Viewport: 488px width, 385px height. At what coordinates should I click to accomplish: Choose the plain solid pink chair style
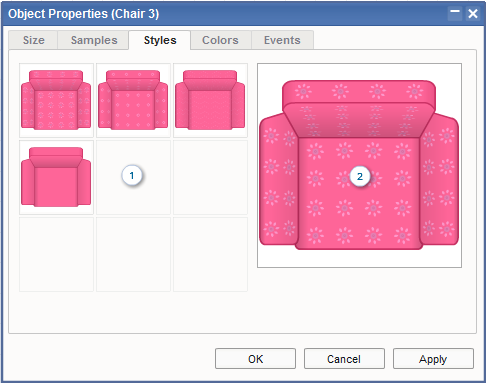coord(56,177)
